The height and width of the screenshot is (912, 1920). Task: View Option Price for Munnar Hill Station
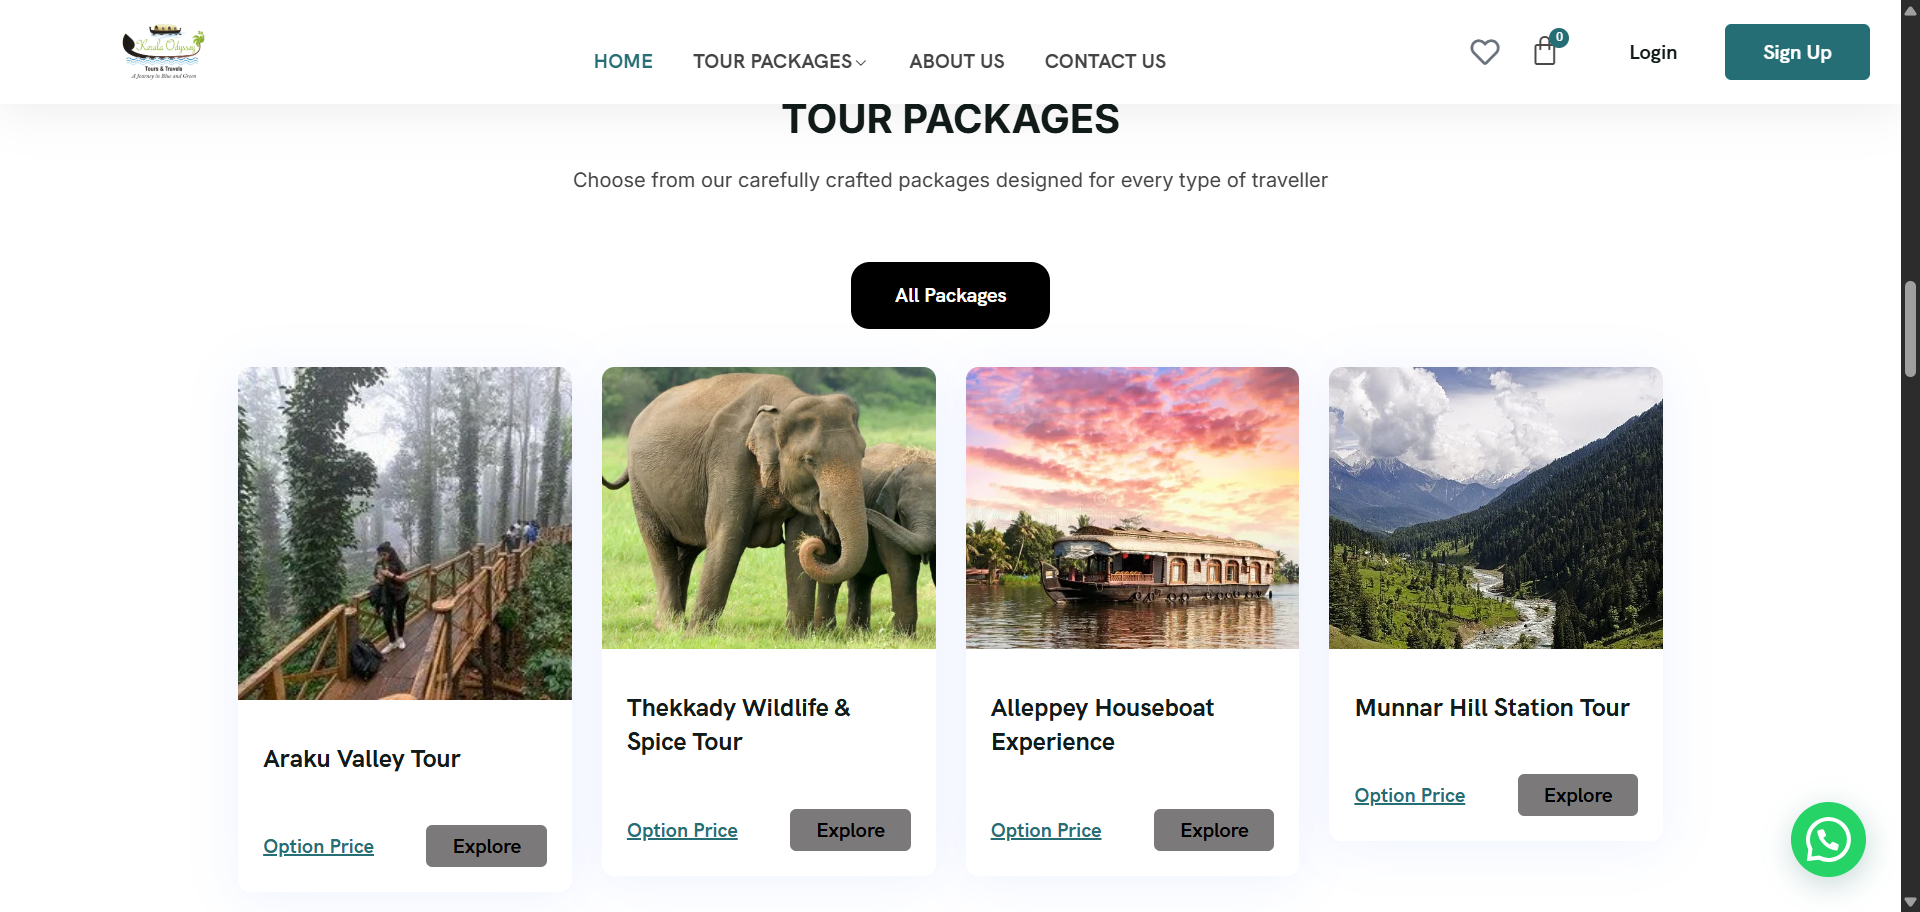point(1409,795)
